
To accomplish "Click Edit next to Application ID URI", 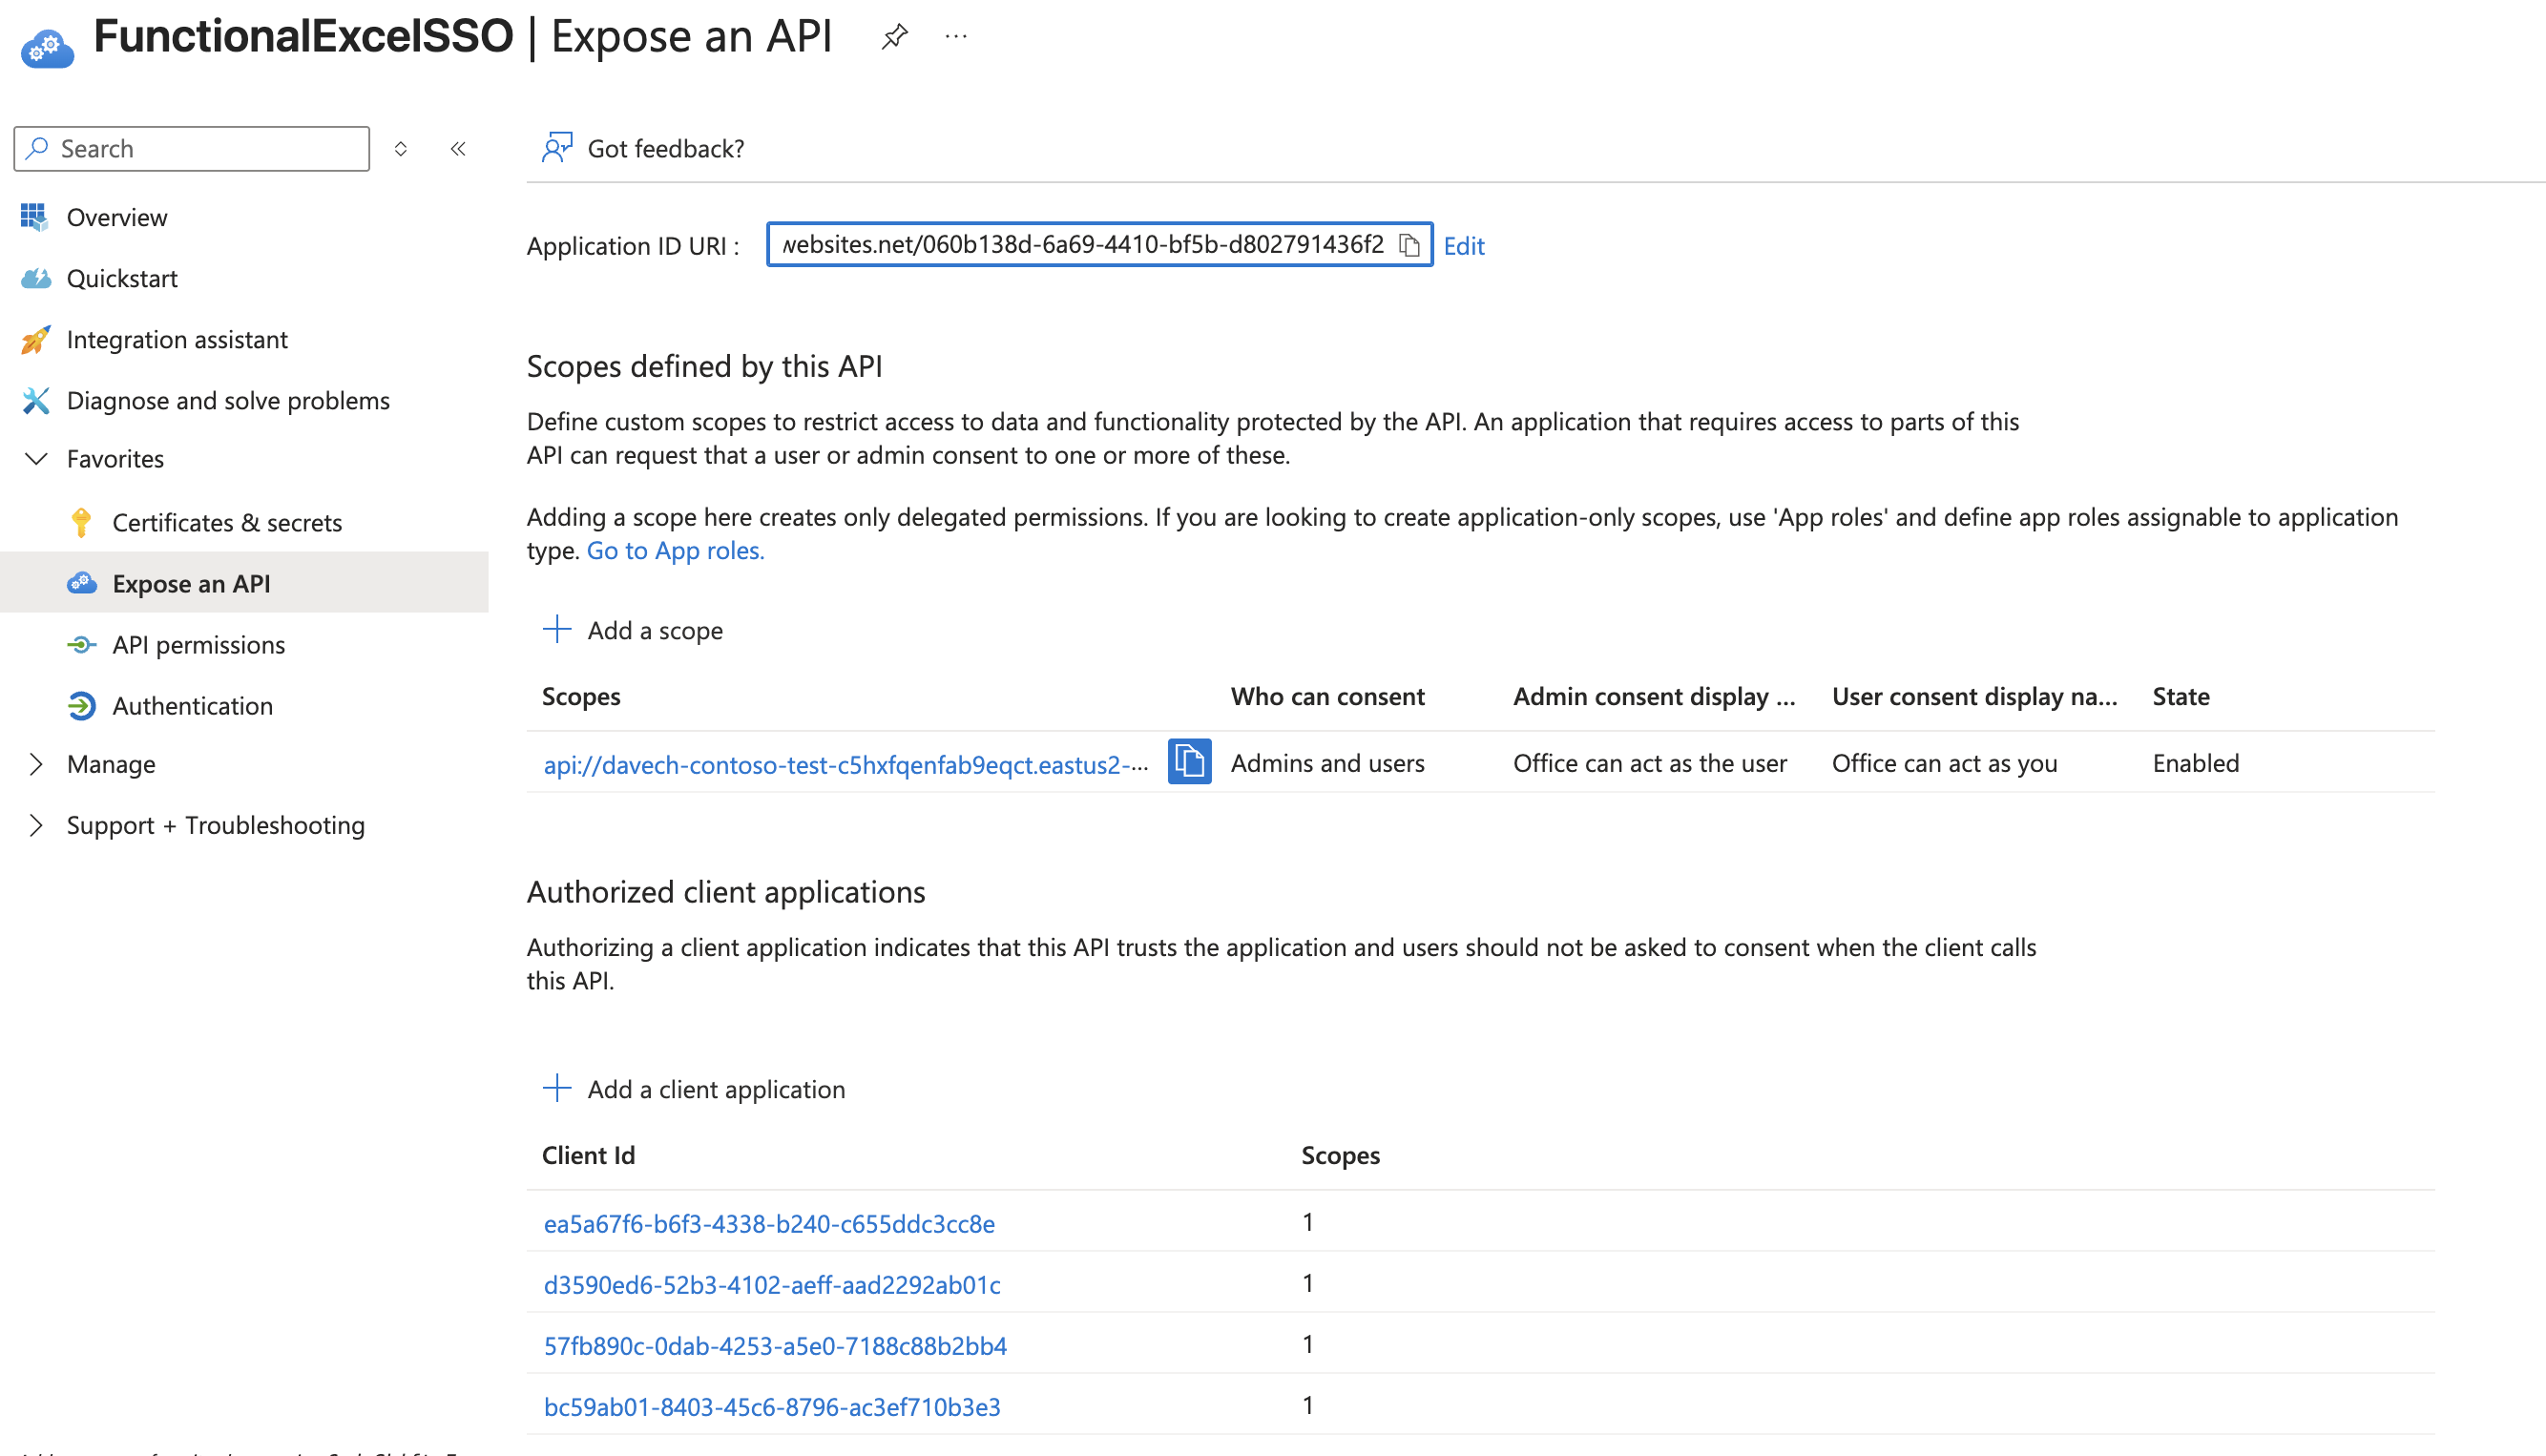I will (1464, 246).
